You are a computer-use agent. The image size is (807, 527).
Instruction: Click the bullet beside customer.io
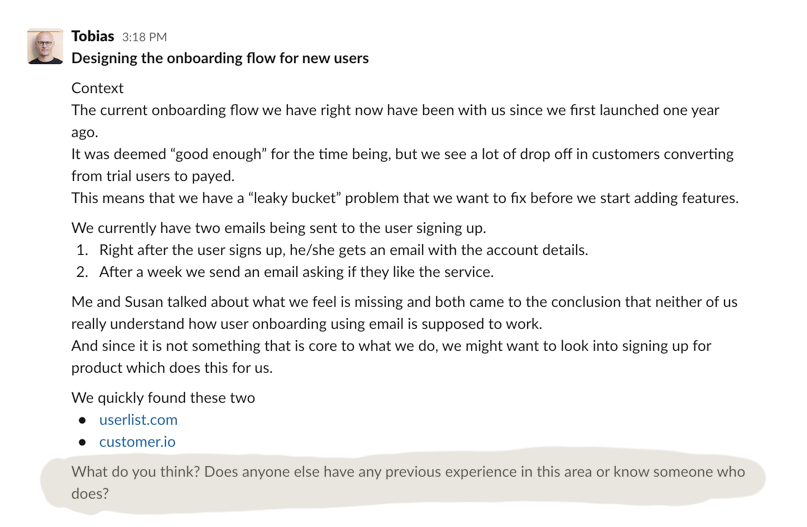(82, 443)
